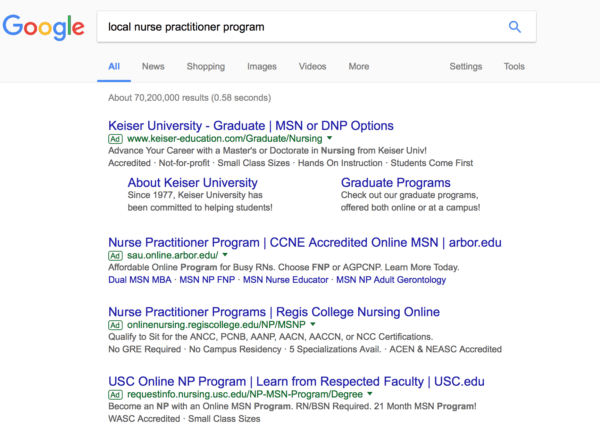This screenshot has width=600, height=426.
Task: Open the More search menu
Action: [x=359, y=67]
